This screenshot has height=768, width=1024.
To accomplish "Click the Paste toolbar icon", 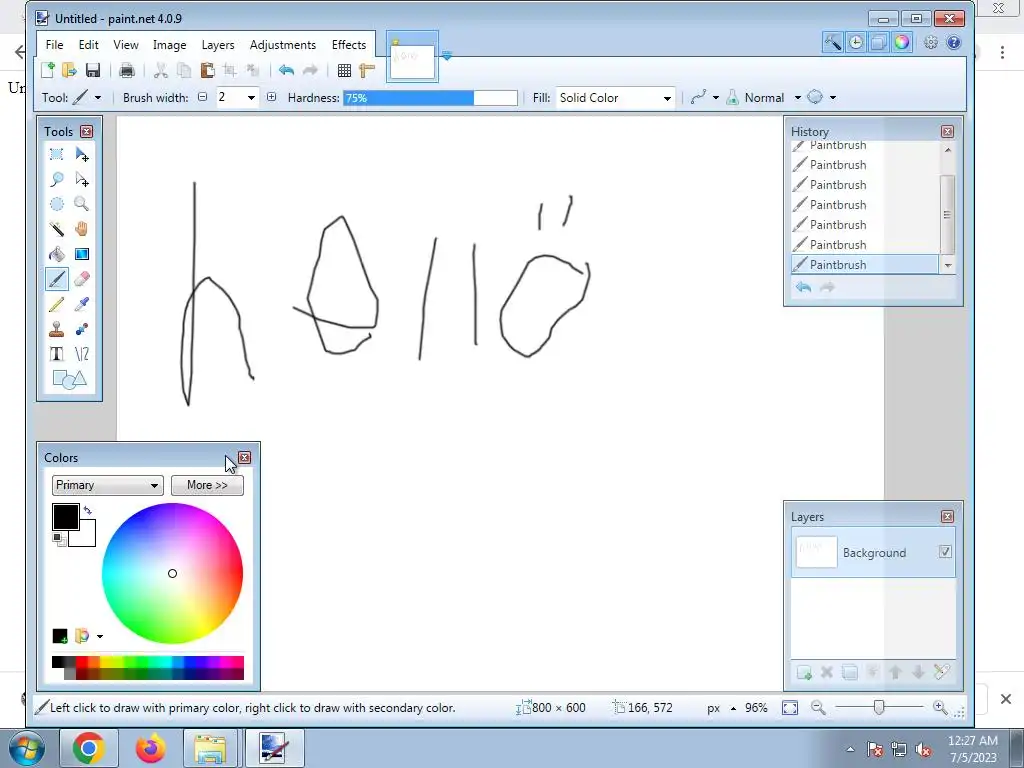I will pos(208,70).
